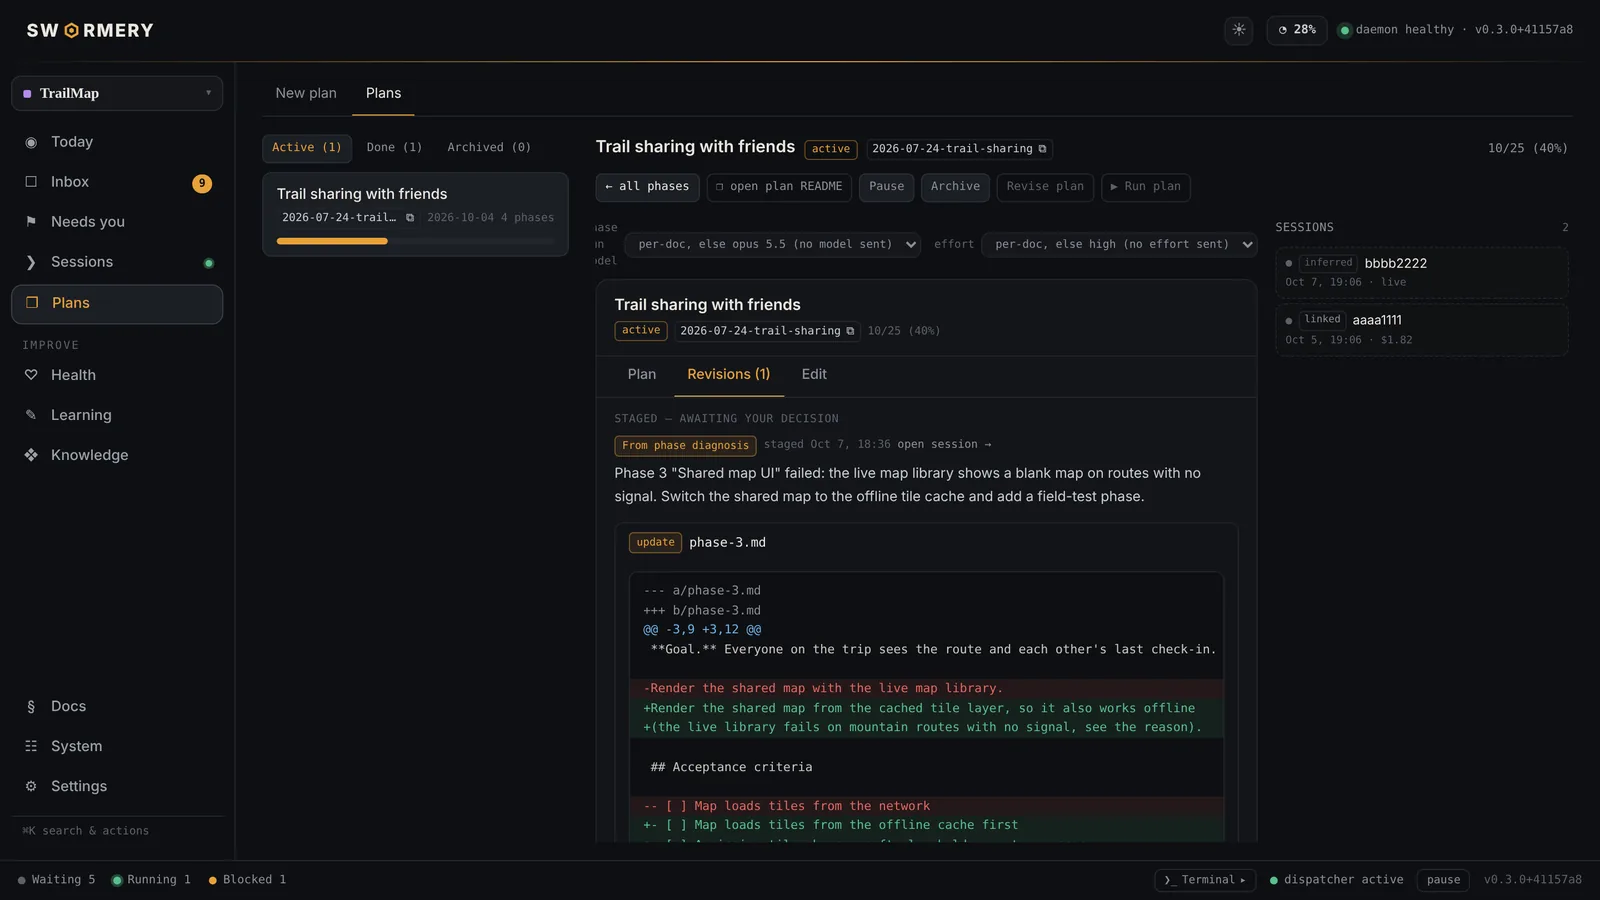Screen dimensions: 1600x900
Task: Expand the Terminal panel
Action: point(1205,880)
